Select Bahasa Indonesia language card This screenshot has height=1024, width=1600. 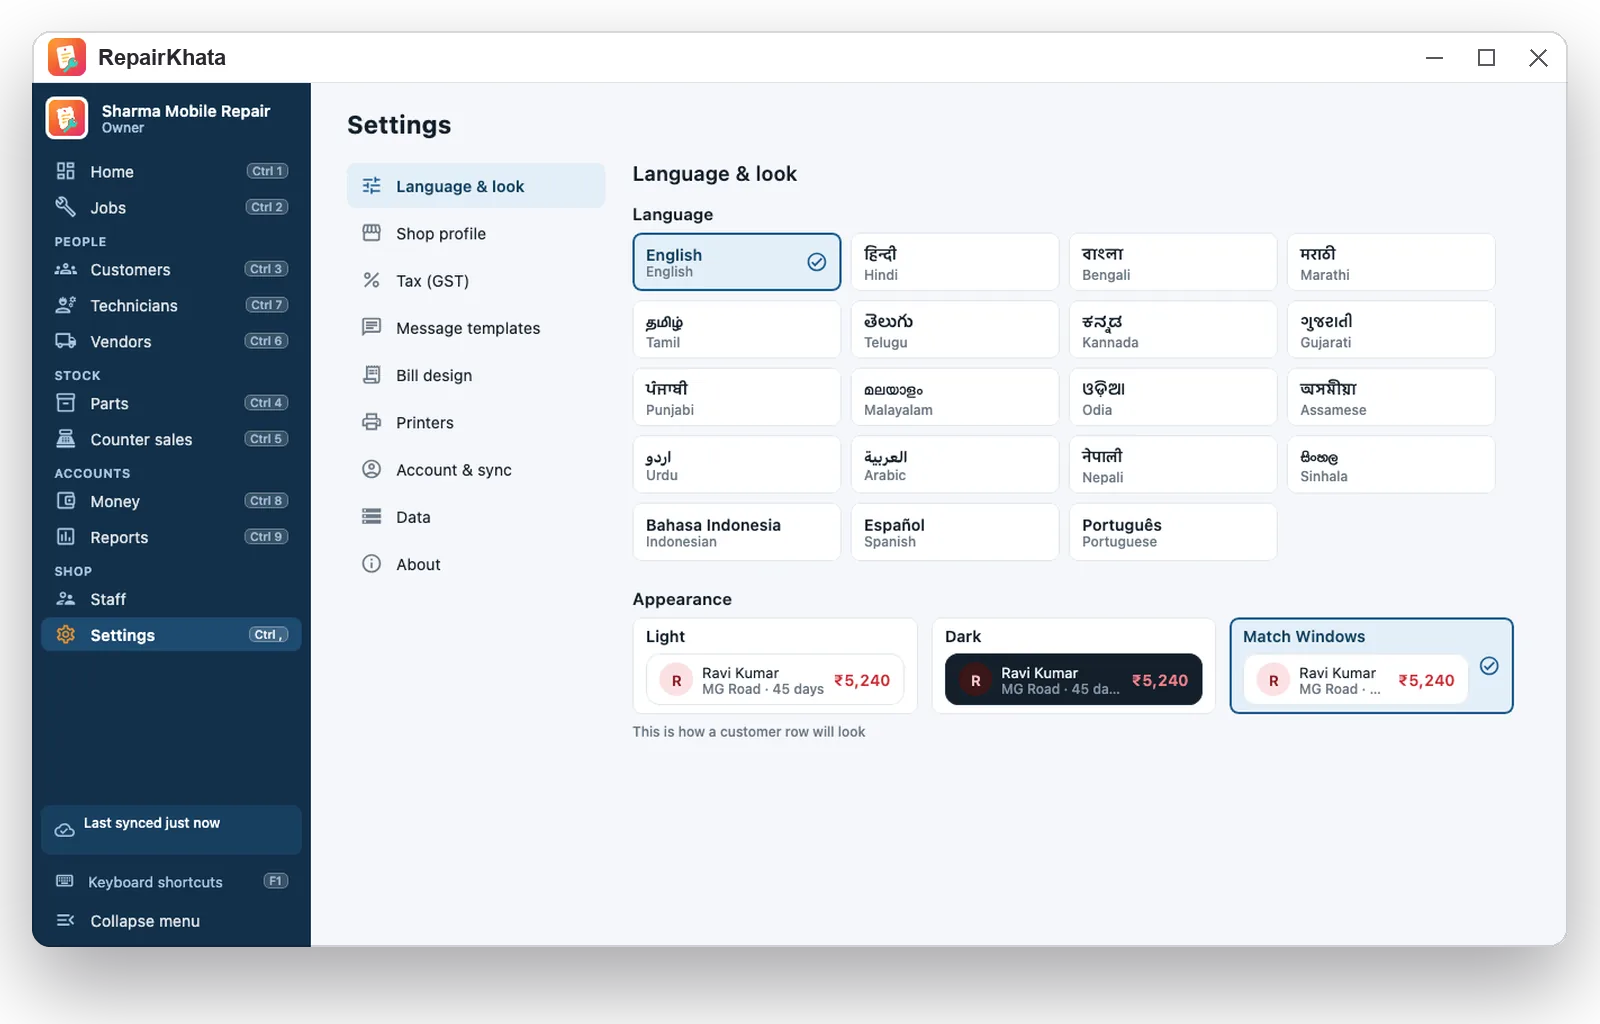tap(737, 532)
